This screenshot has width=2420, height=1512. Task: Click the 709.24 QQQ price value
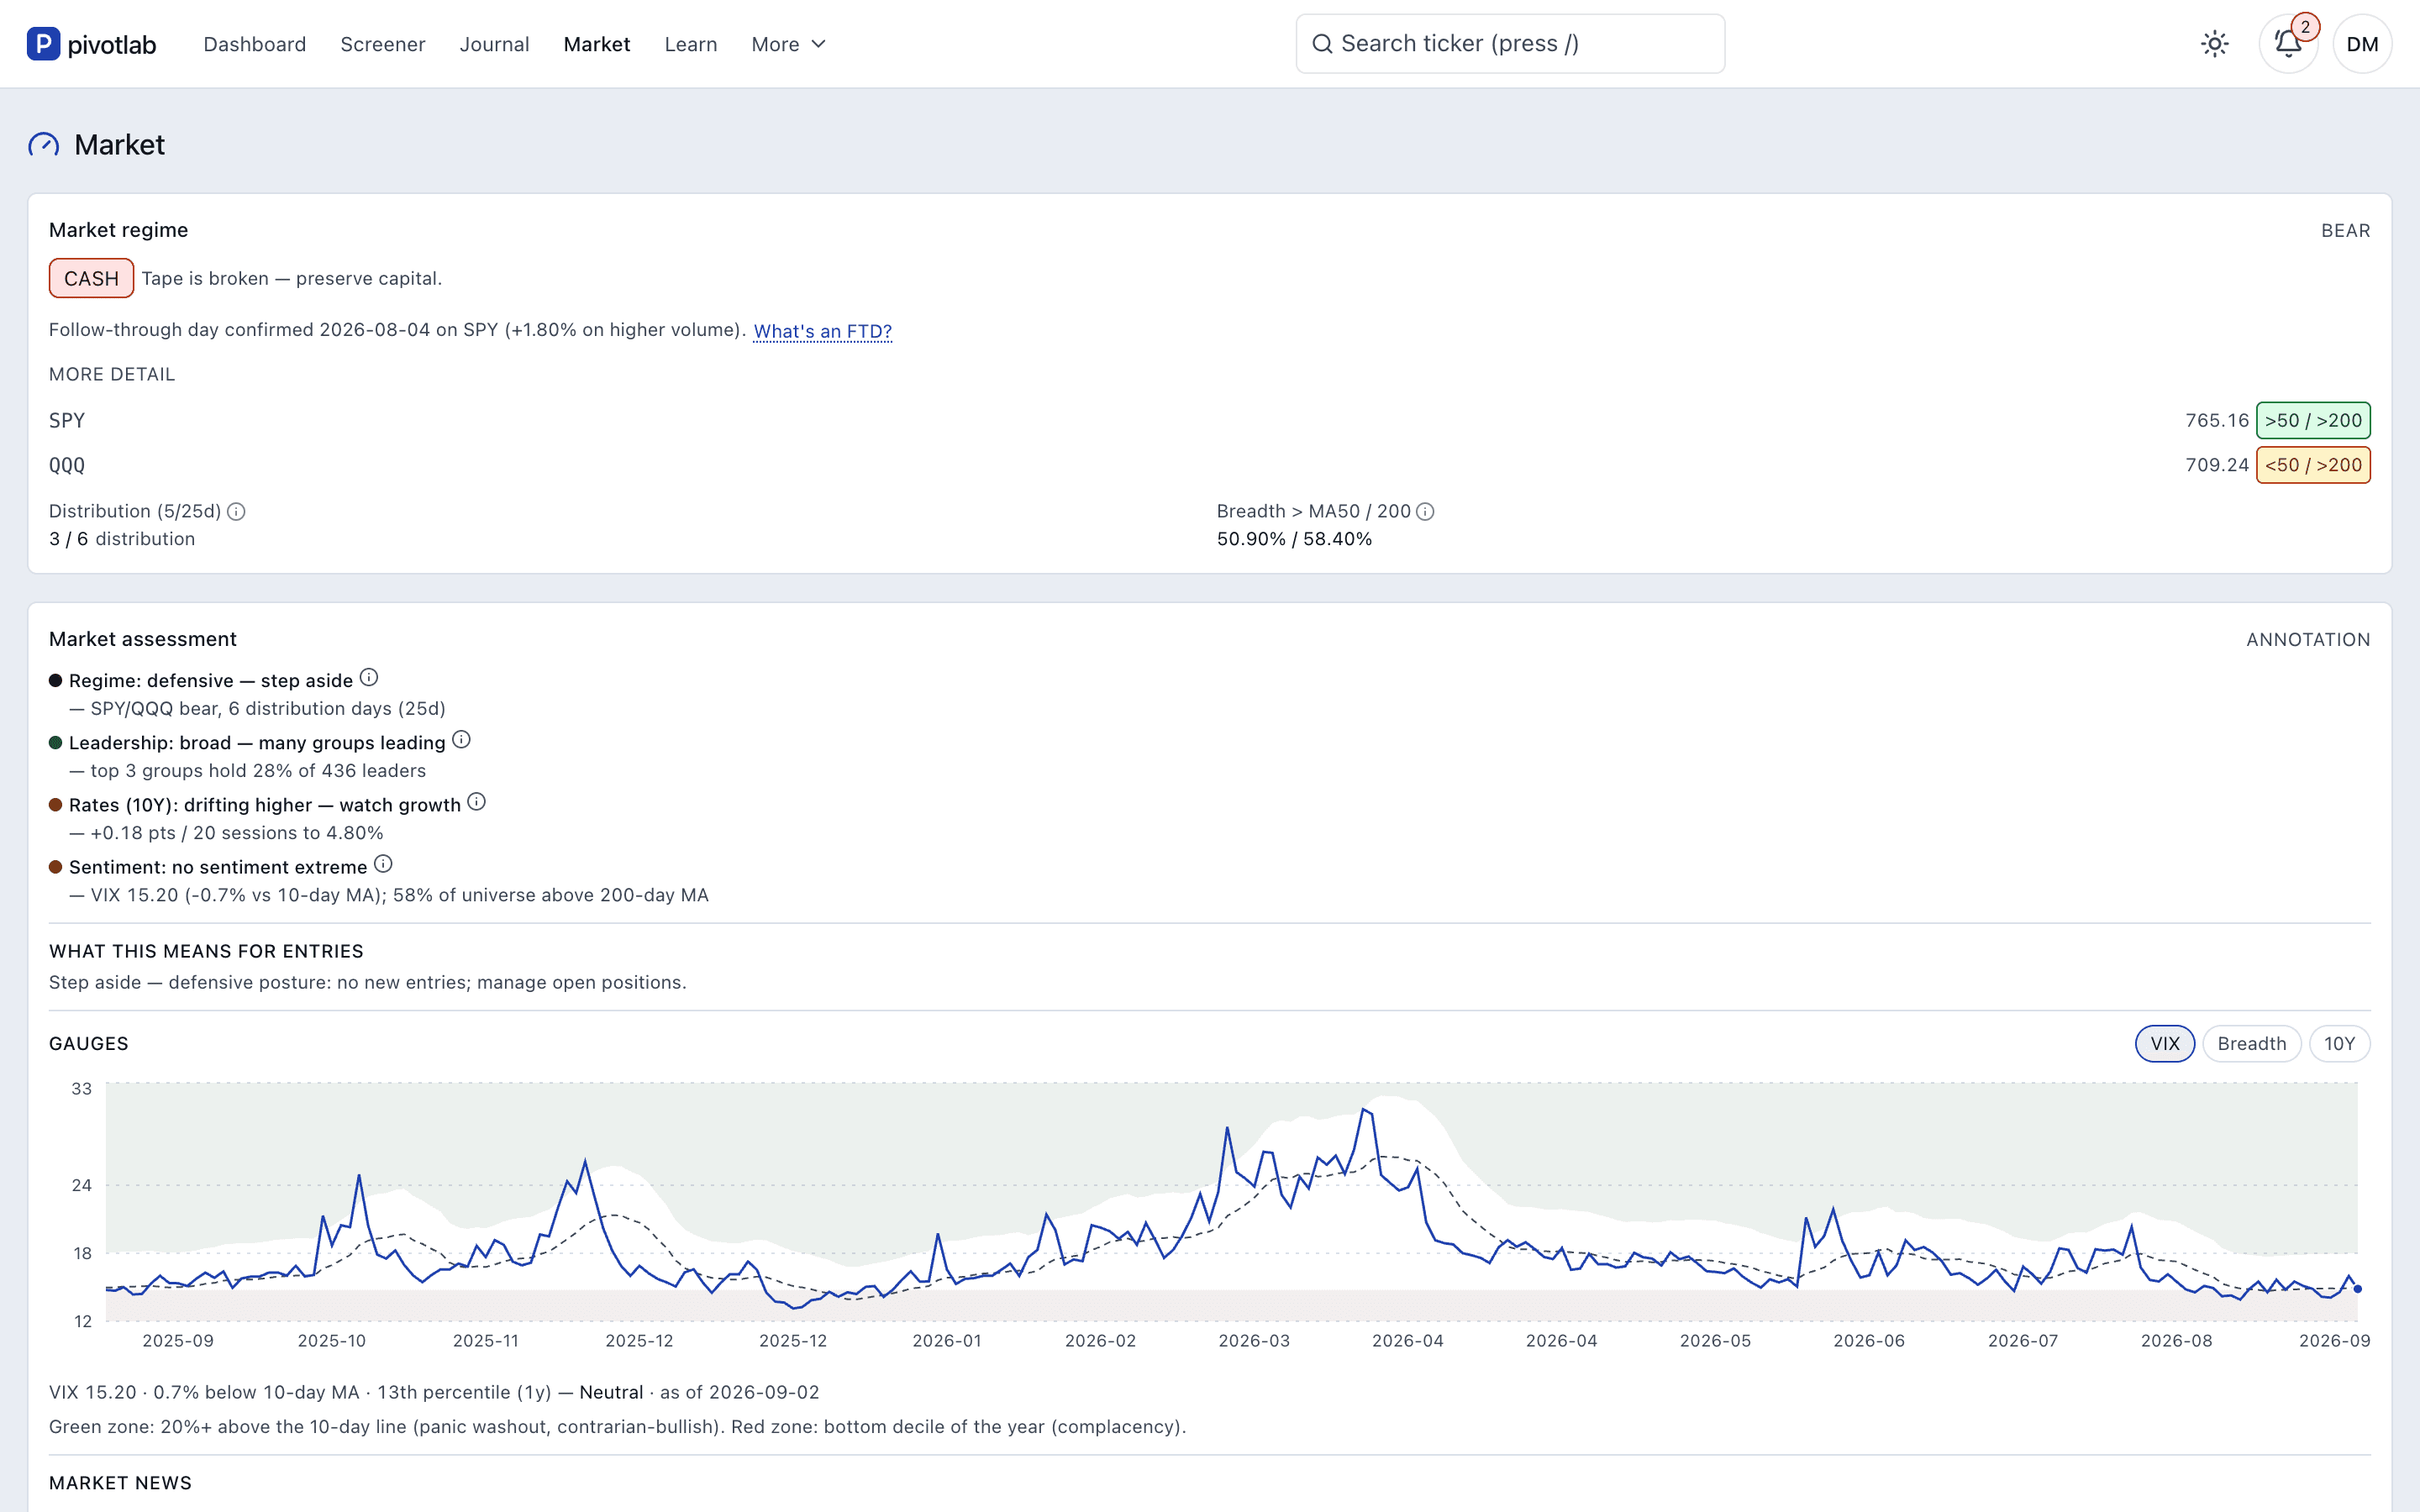click(x=2216, y=465)
